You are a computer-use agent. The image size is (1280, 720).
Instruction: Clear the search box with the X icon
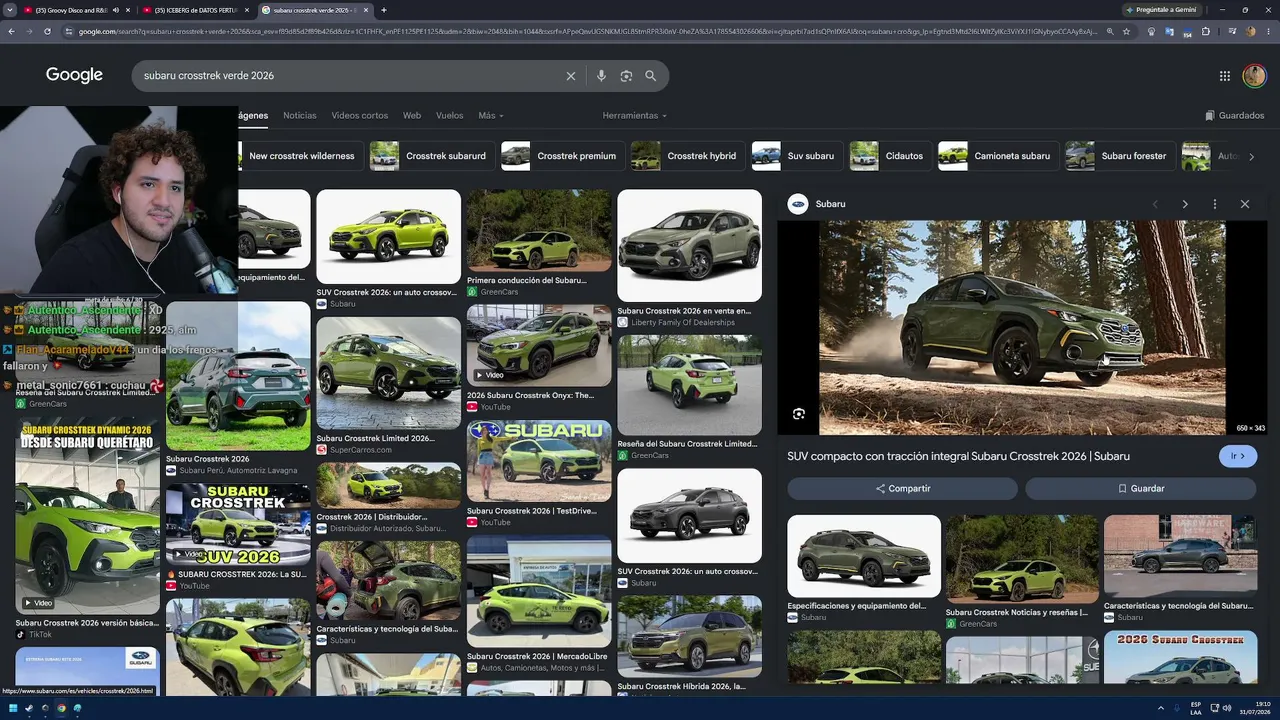(x=571, y=76)
